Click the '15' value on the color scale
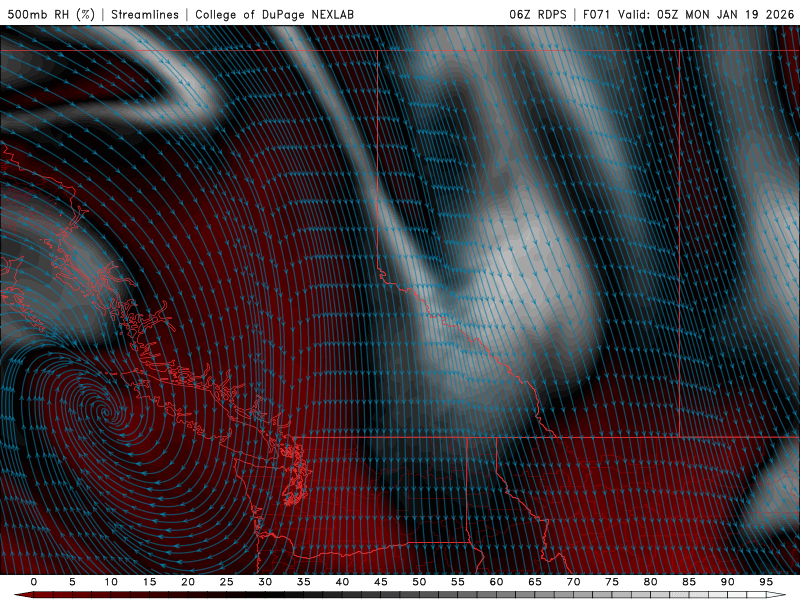The height and width of the screenshot is (600, 800). tap(149, 582)
